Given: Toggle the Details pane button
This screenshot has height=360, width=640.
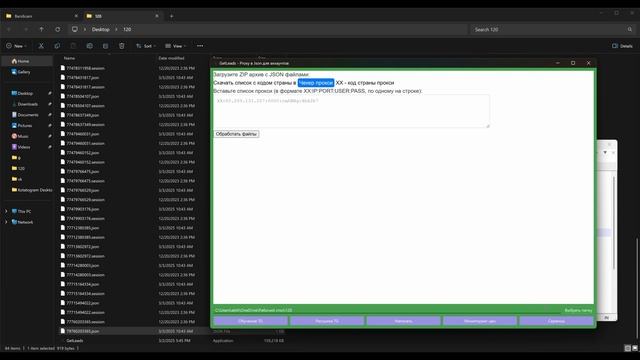Looking at the screenshot, I should click(x=622, y=46).
